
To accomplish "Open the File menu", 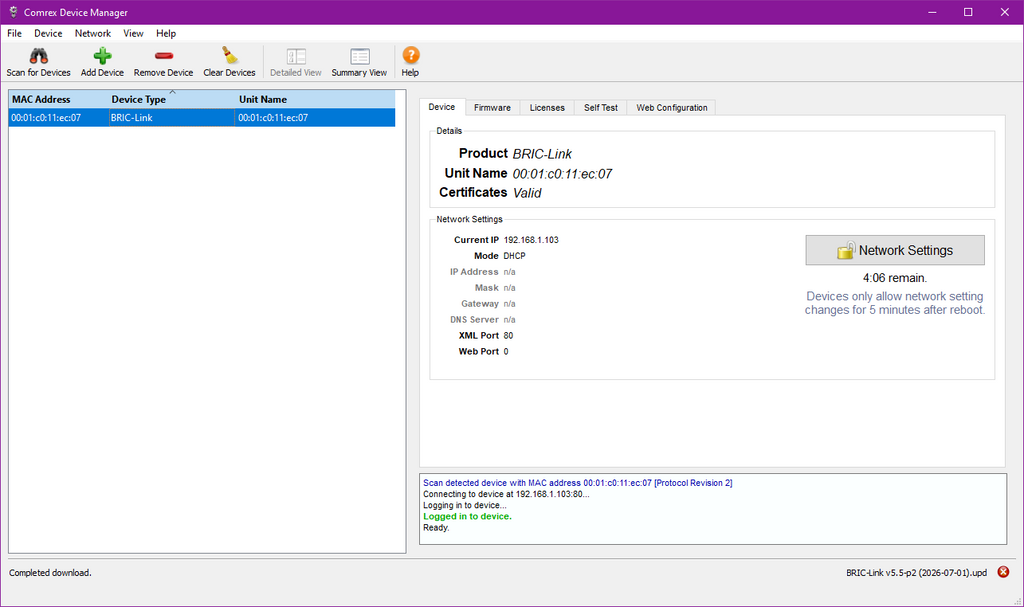I will [14, 33].
